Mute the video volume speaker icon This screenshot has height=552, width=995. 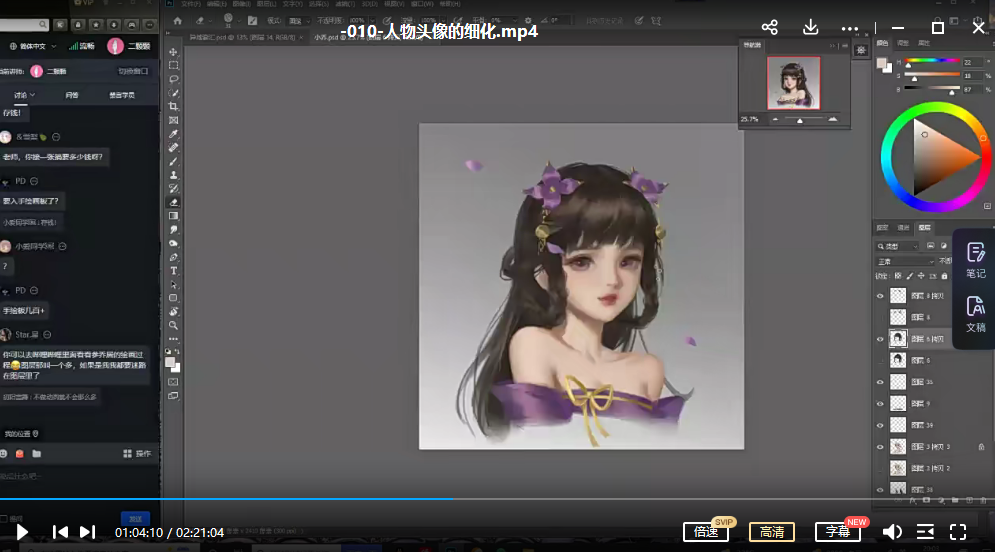pyautogui.click(x=892, y=532)
